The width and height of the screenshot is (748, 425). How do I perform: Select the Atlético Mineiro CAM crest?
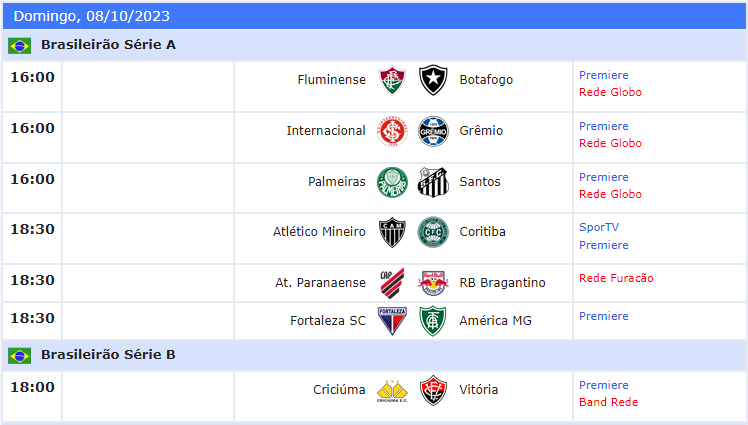pyautogui.click(x=392, y=232)
